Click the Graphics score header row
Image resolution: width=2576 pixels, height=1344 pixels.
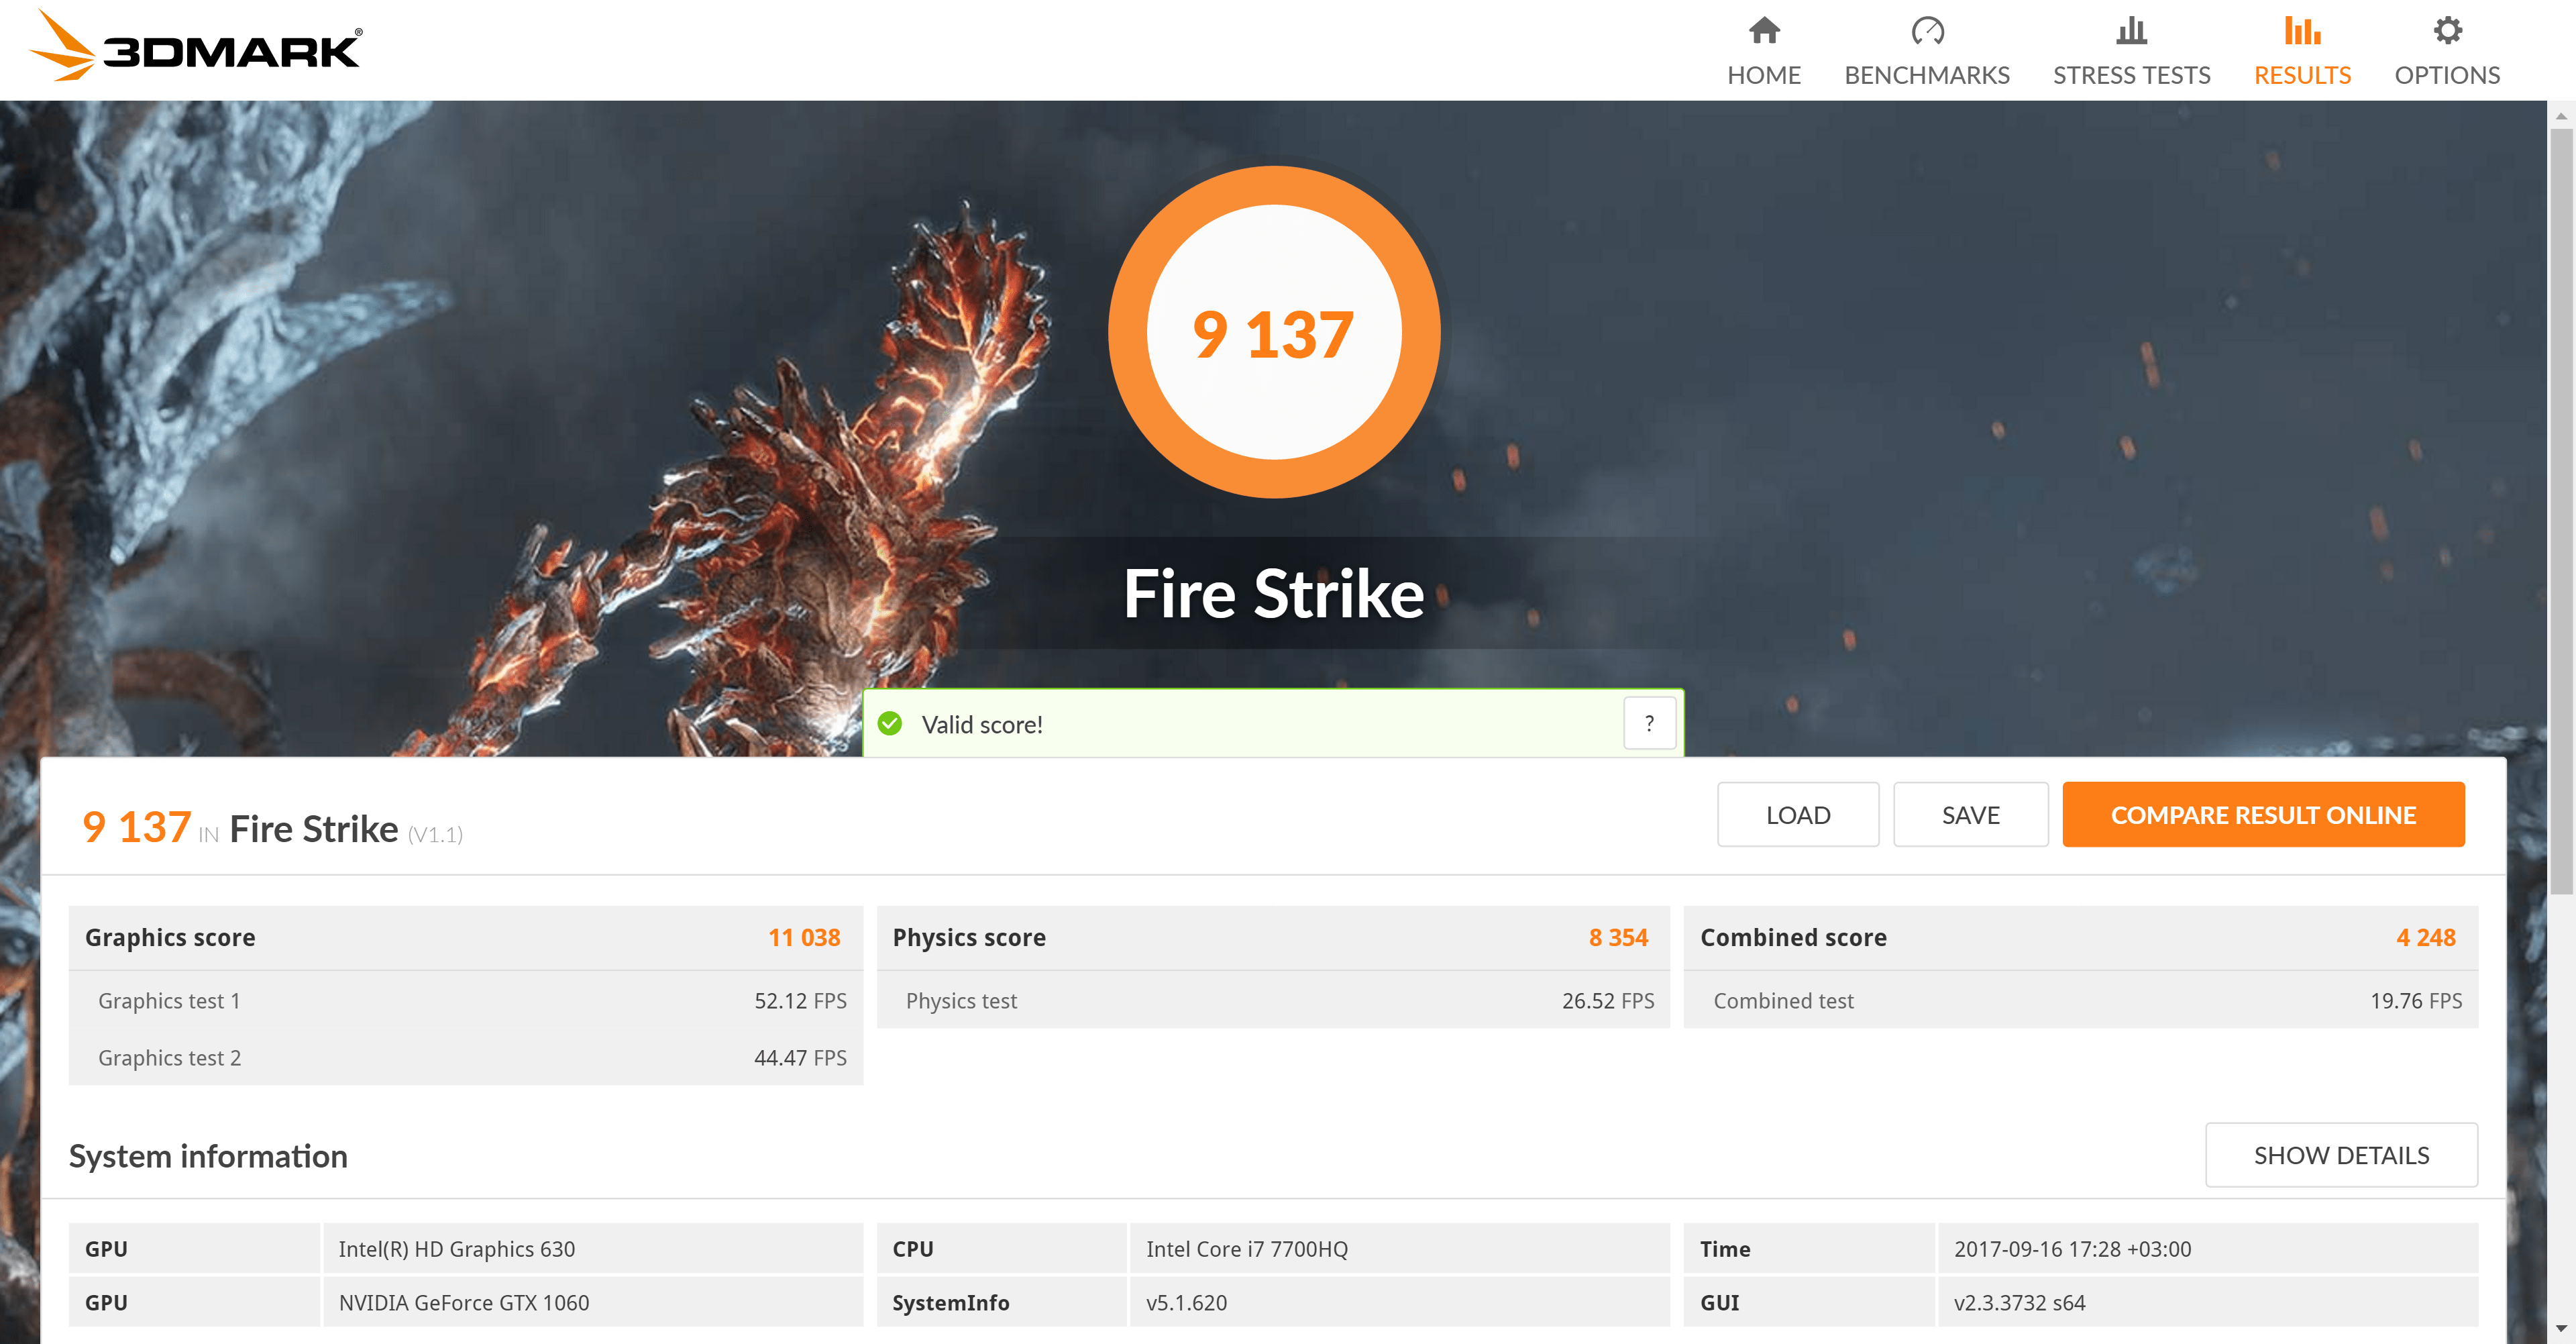click(x=465, y=937)
